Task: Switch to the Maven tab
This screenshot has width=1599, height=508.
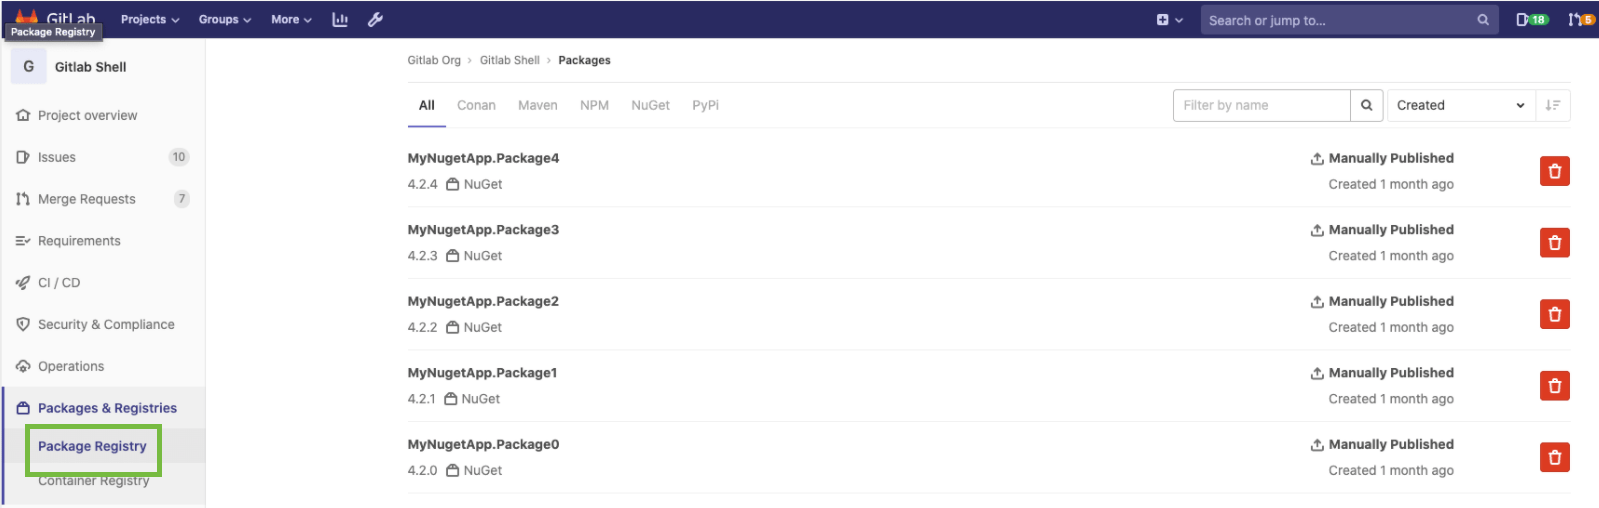Action: pyautogui.click(x=538, y=105)
